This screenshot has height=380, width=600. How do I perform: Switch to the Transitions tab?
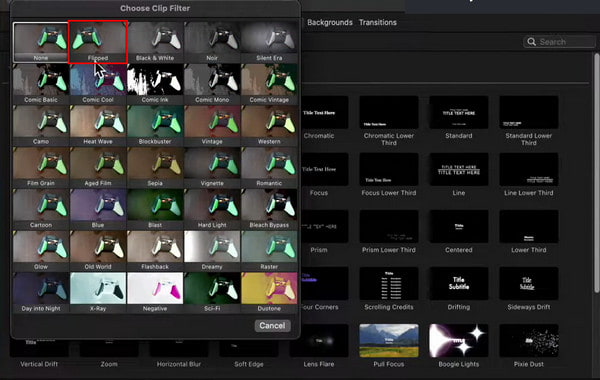pyautogui.click(x=378, y=22)
